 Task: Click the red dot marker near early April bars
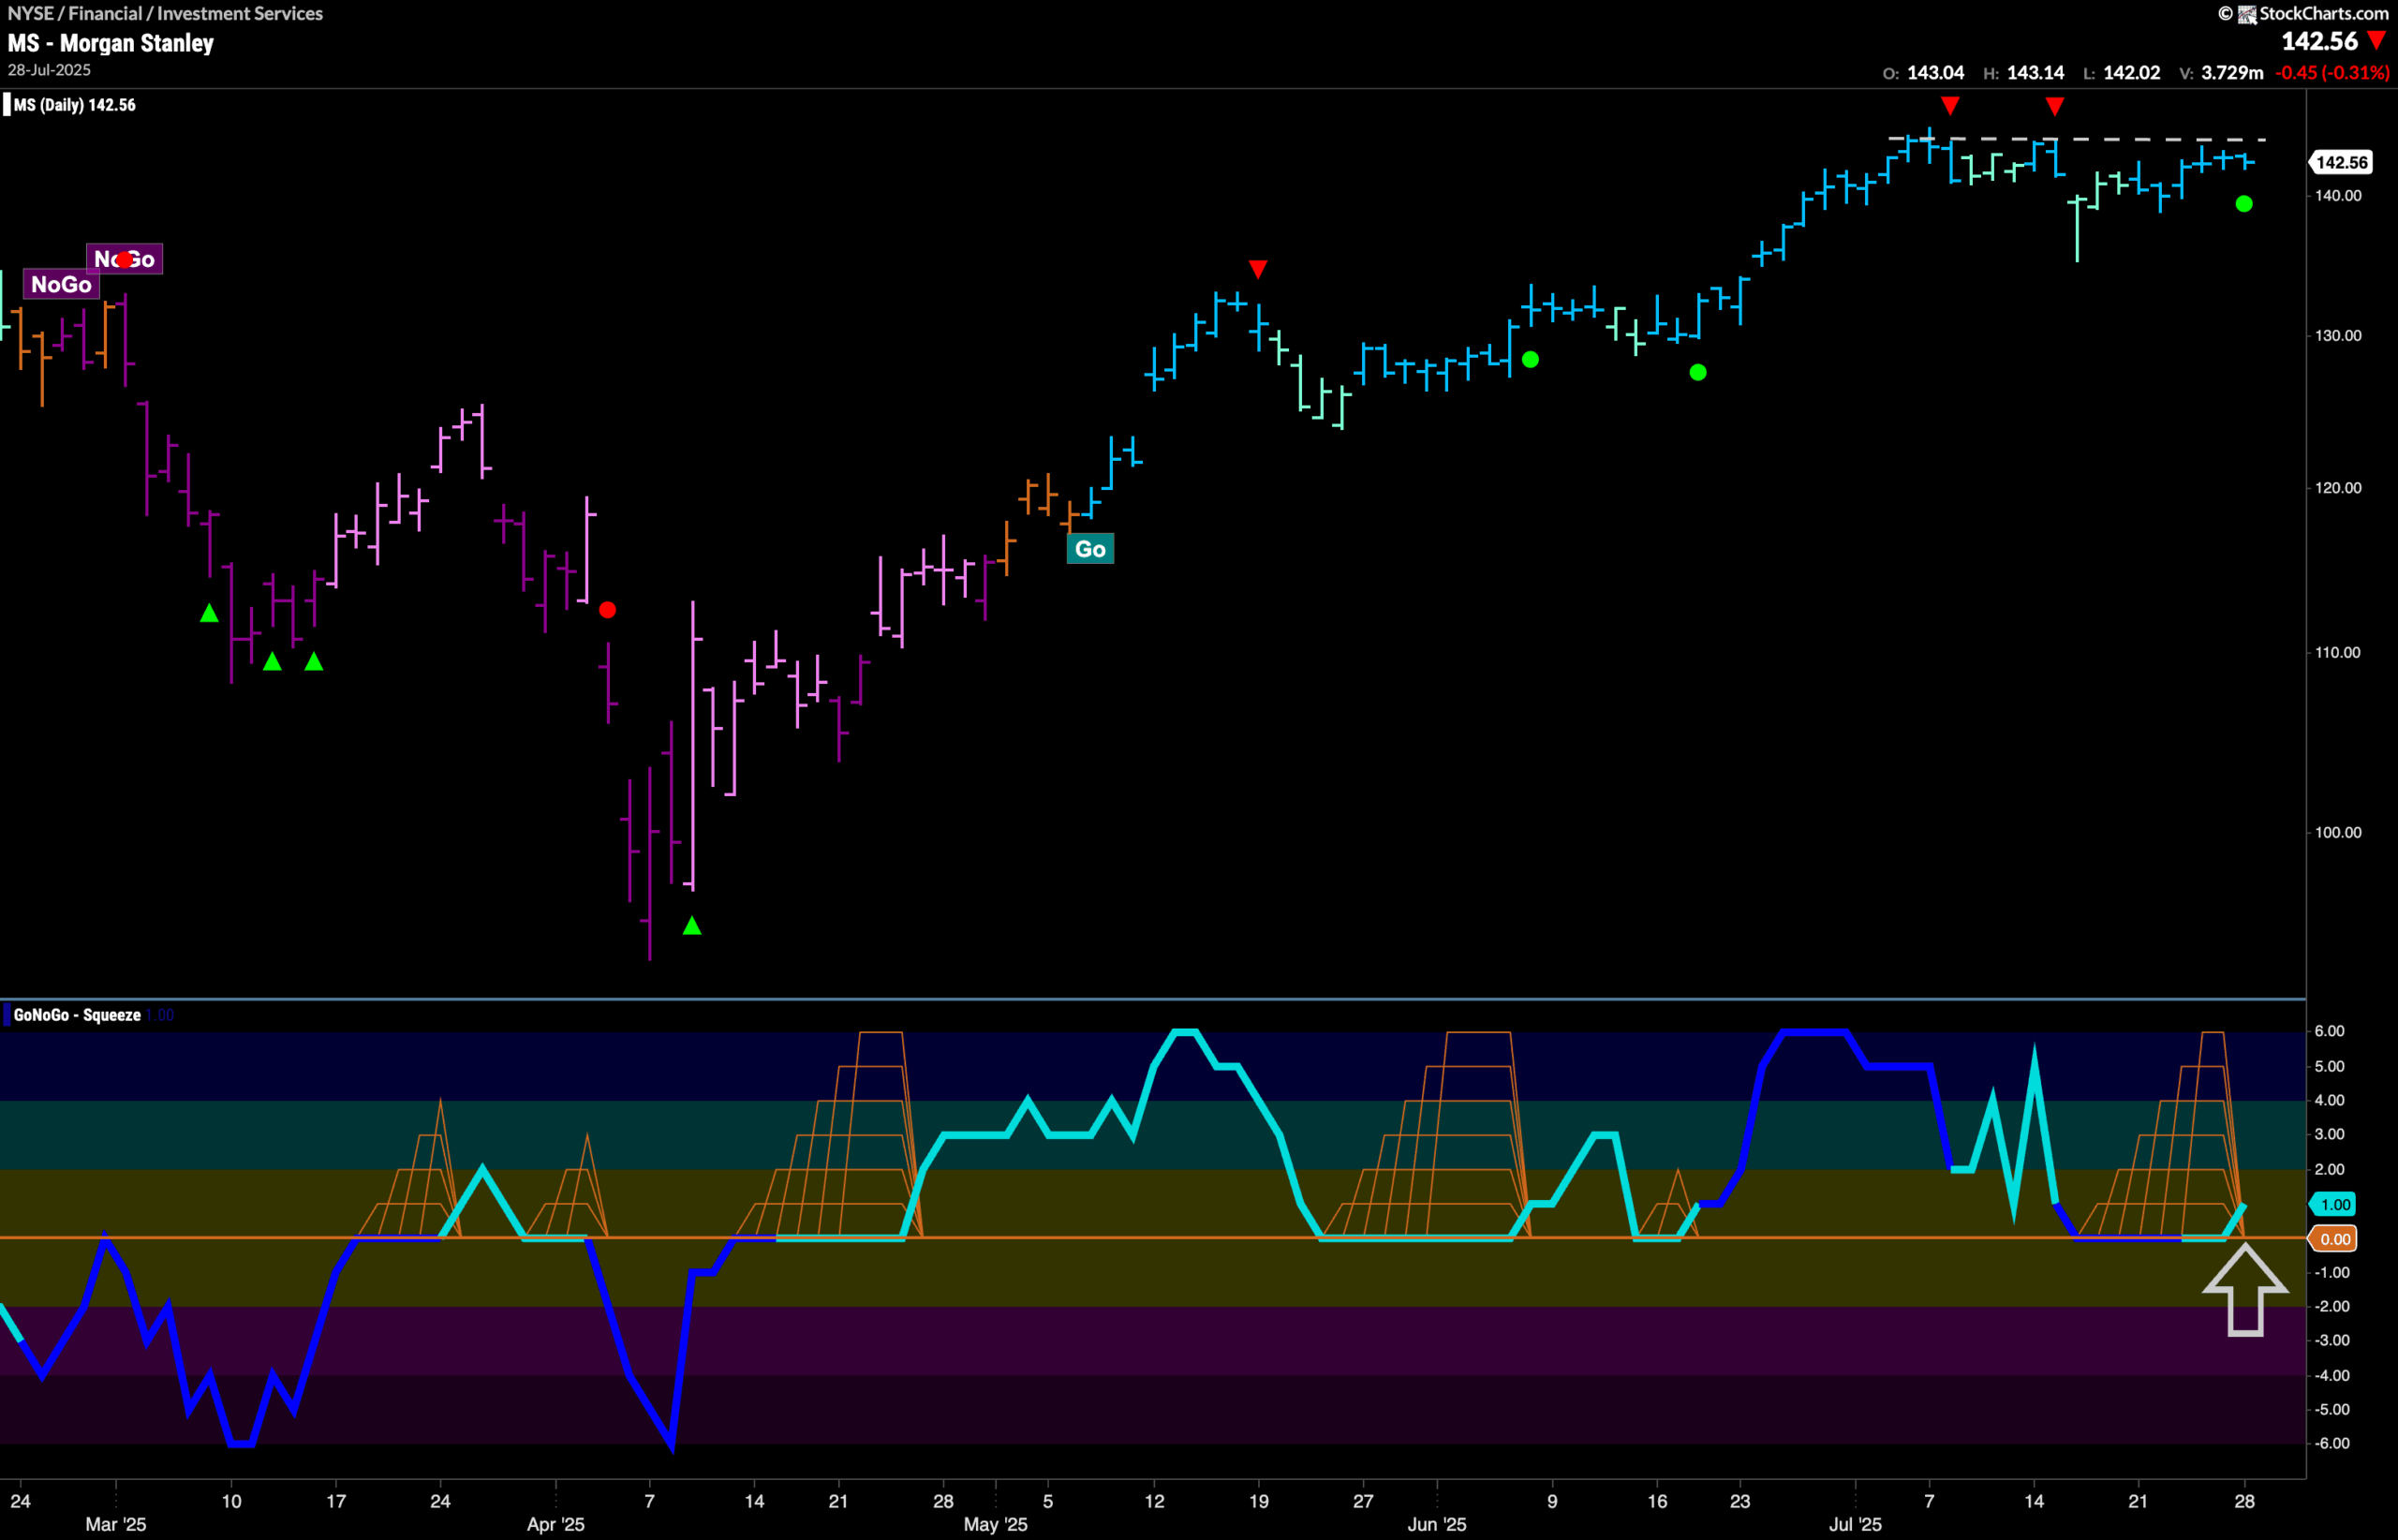[x=607, y=610]
